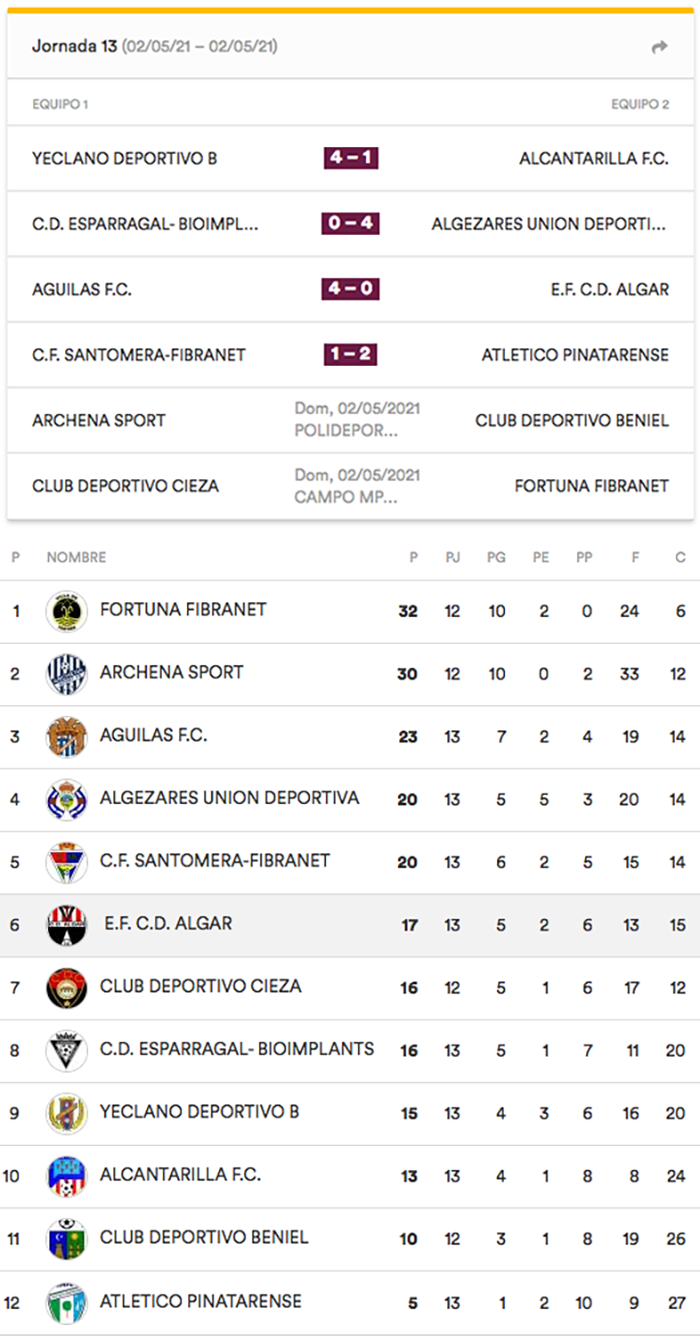
Task: Select the Archena Sport fixture row
Action: 350,420
